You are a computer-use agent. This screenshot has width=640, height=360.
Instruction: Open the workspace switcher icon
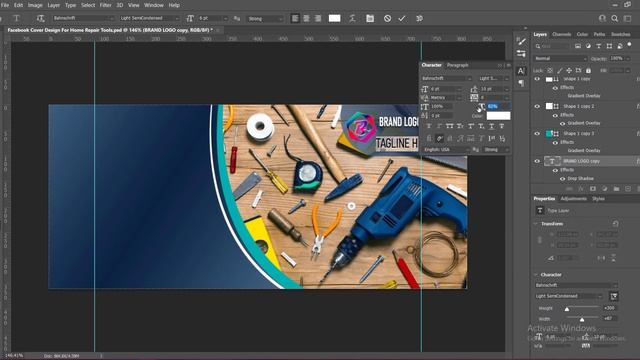[627, 18]
